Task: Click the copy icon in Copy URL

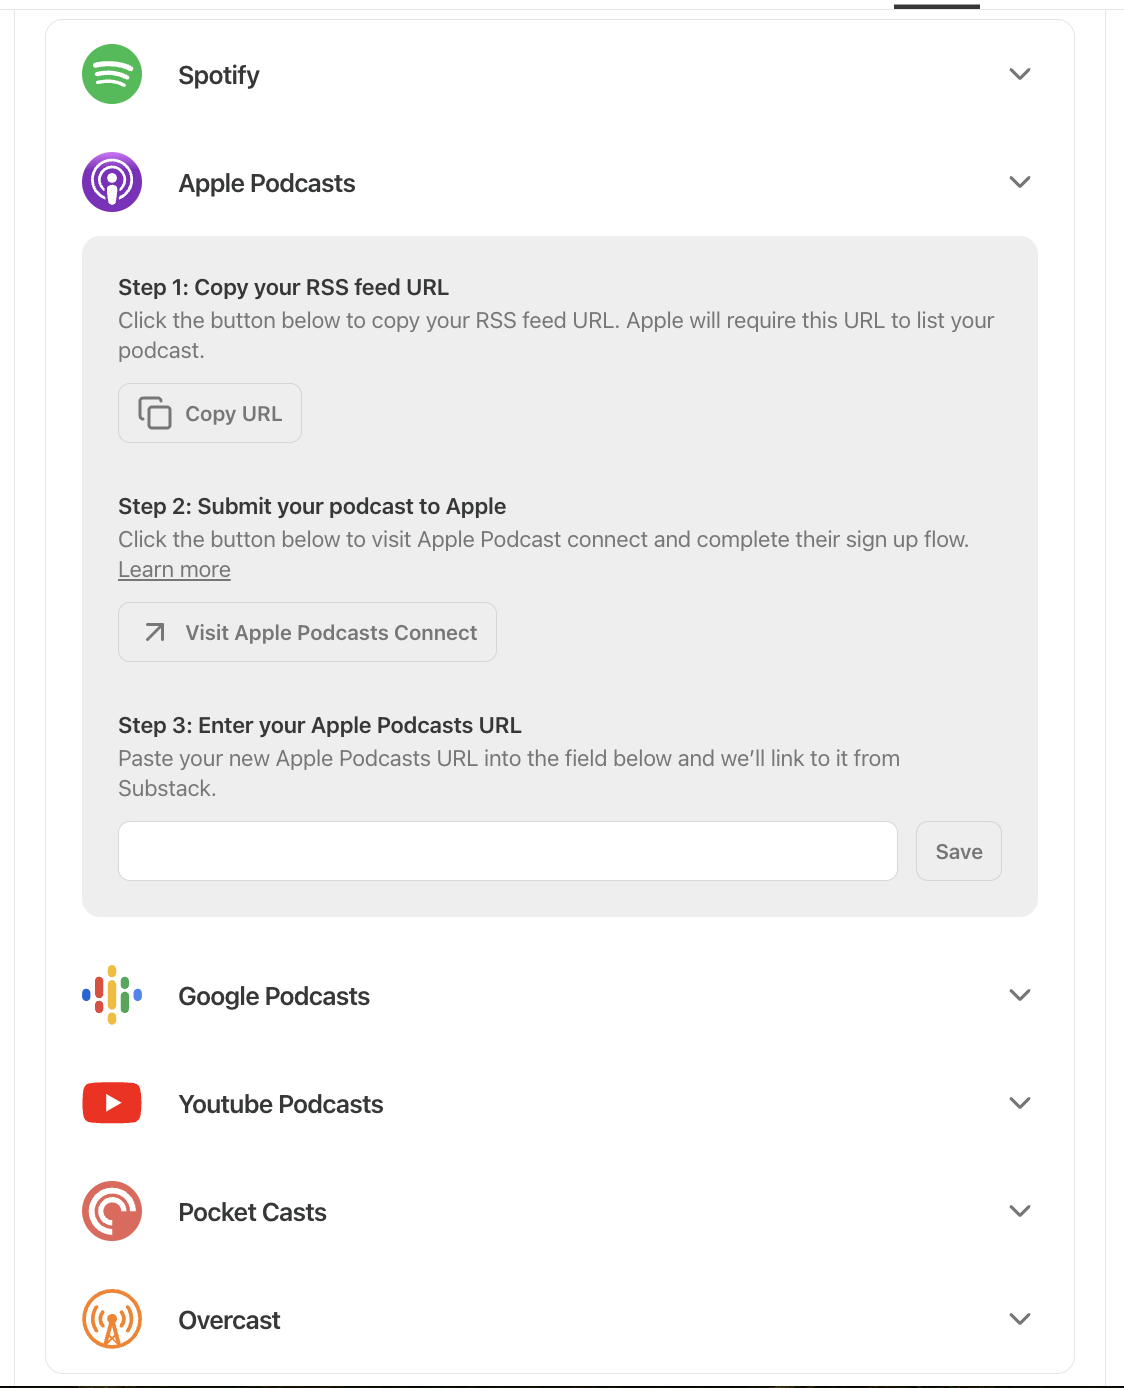Action: [x=155, y=413]
